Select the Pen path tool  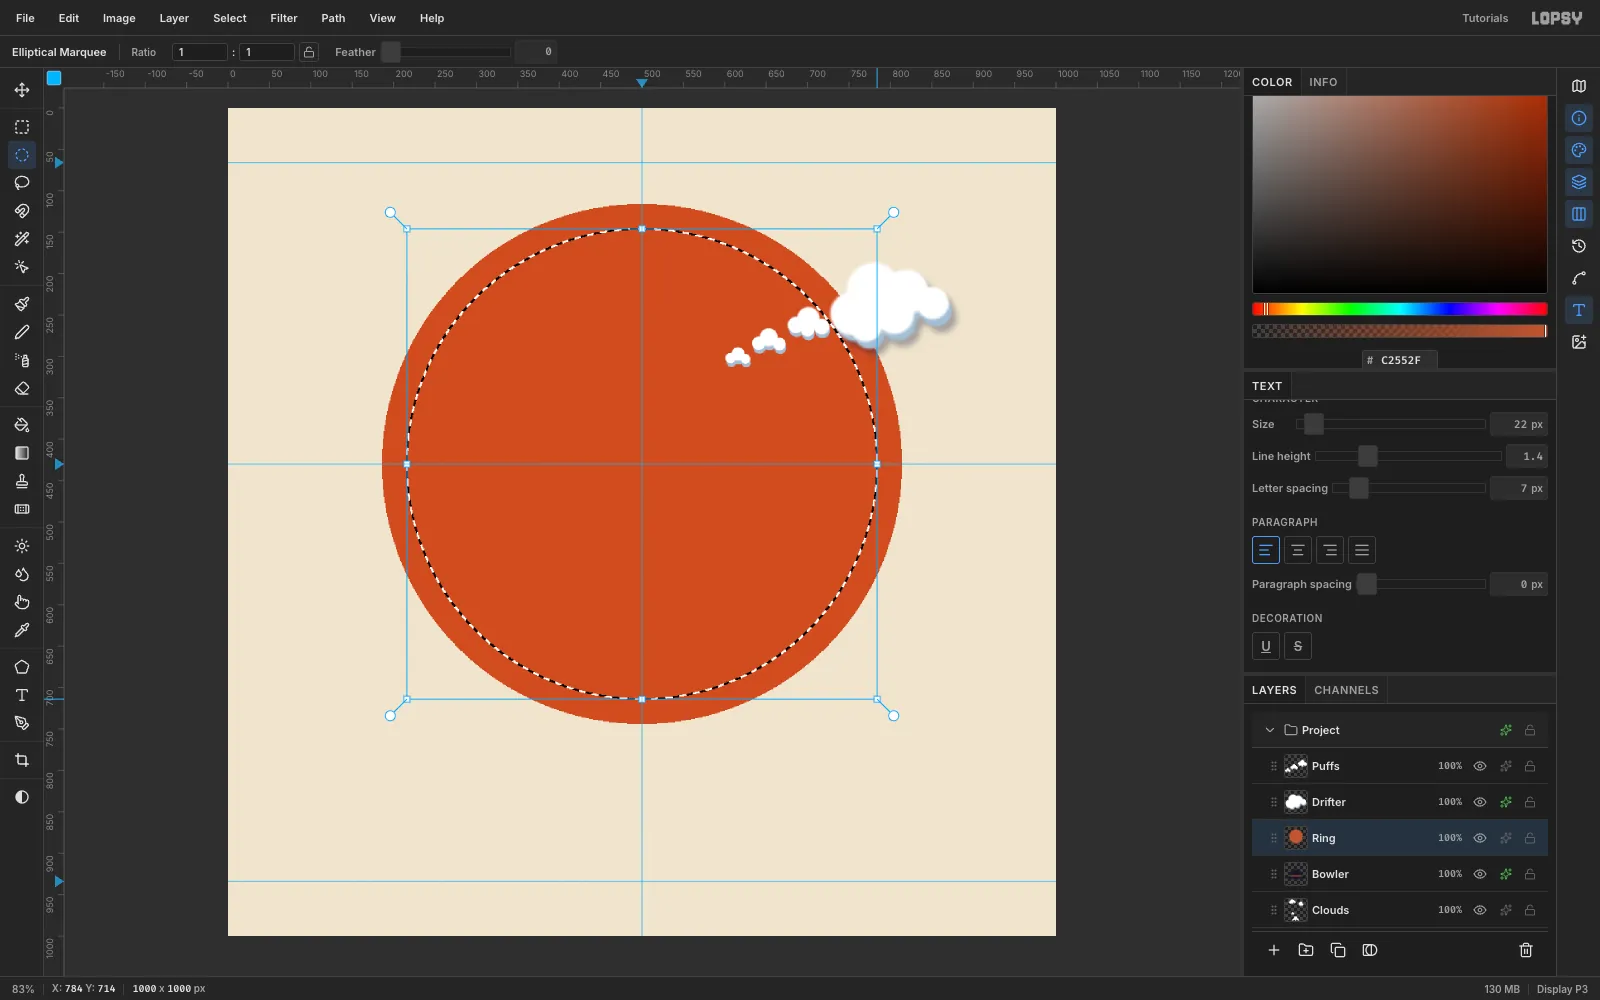22,723
